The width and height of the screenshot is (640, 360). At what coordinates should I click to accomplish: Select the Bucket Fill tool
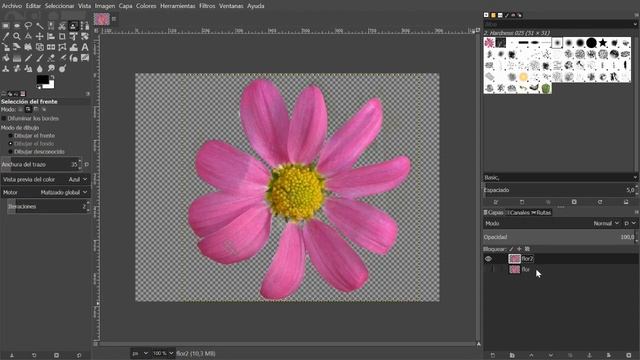6,58
